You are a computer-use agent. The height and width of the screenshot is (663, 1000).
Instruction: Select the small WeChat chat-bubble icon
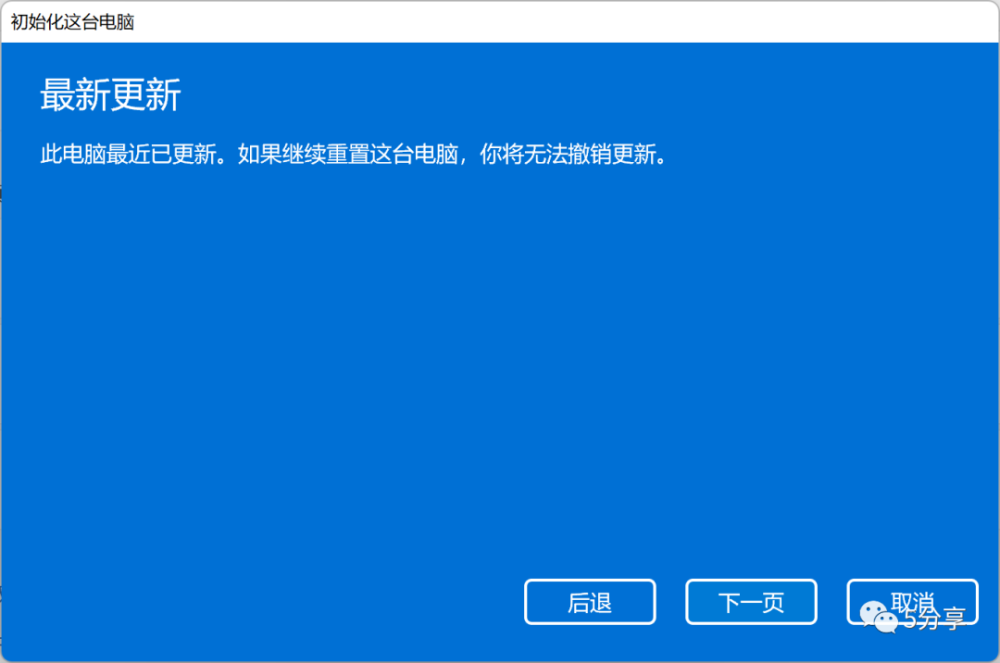pyautogui.click(x=878, y=616)
